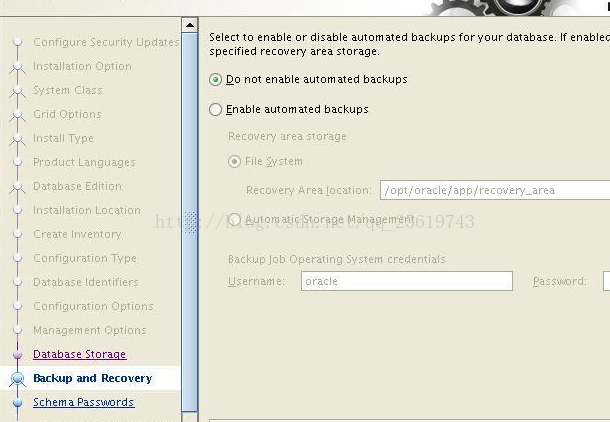The width and height of the screenshot is (610, 422).
Task: Click the System Class step
Action: pos(68,90)
